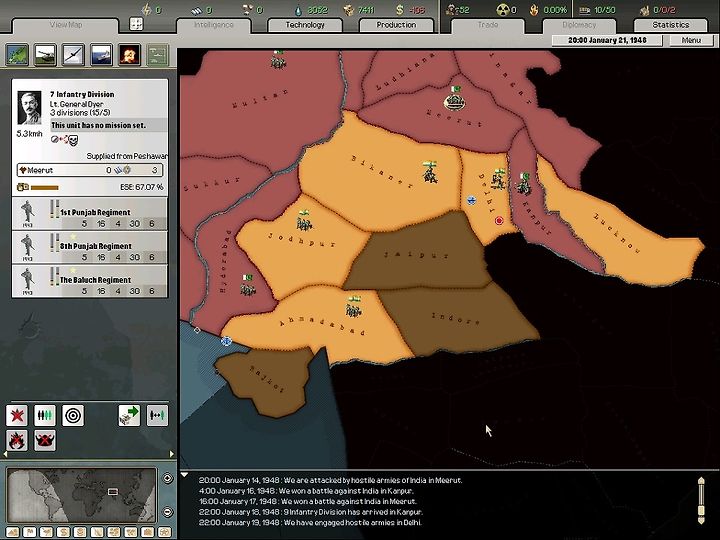Click the split units arrows button
This screenshot has height=540, width=720.
[157, 416]
